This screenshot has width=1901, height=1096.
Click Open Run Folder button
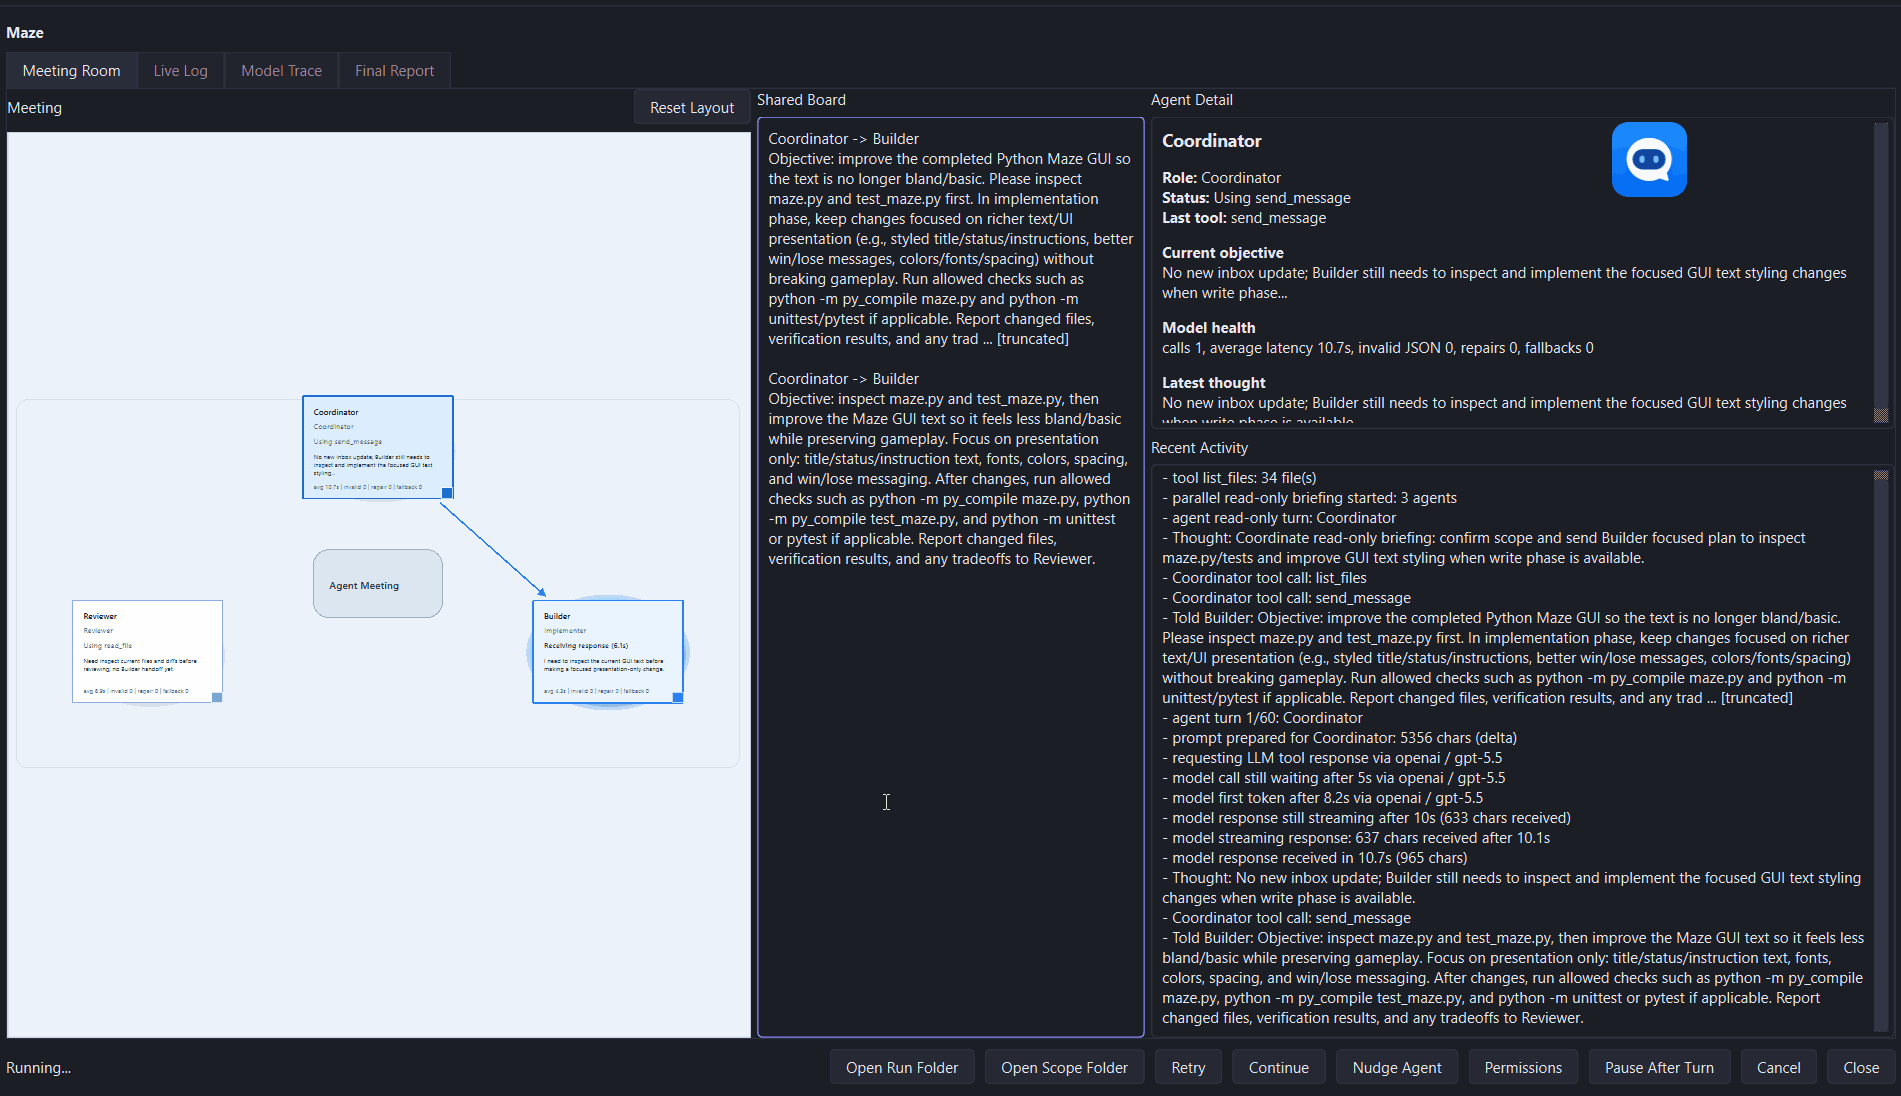[902, 1068]
